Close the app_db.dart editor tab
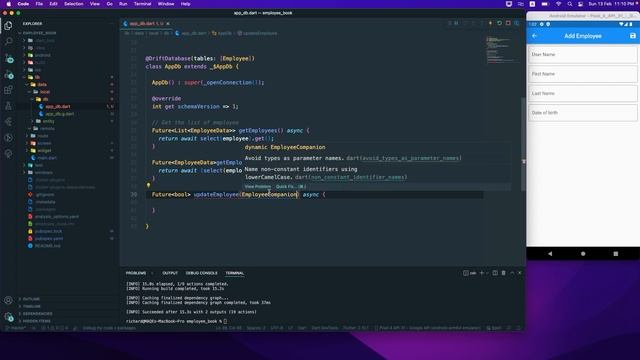Image resolution: width=640 pixels, height=360 pixels. pyautogui.click(x=168, y=24)
